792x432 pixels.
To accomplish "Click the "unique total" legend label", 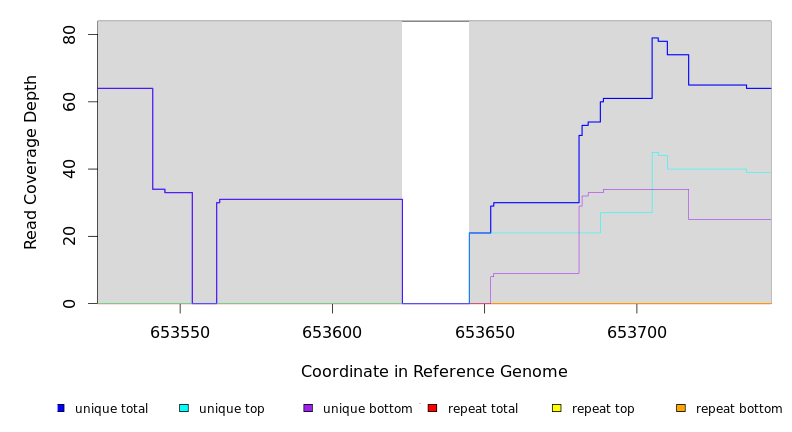I will (111, 409).
